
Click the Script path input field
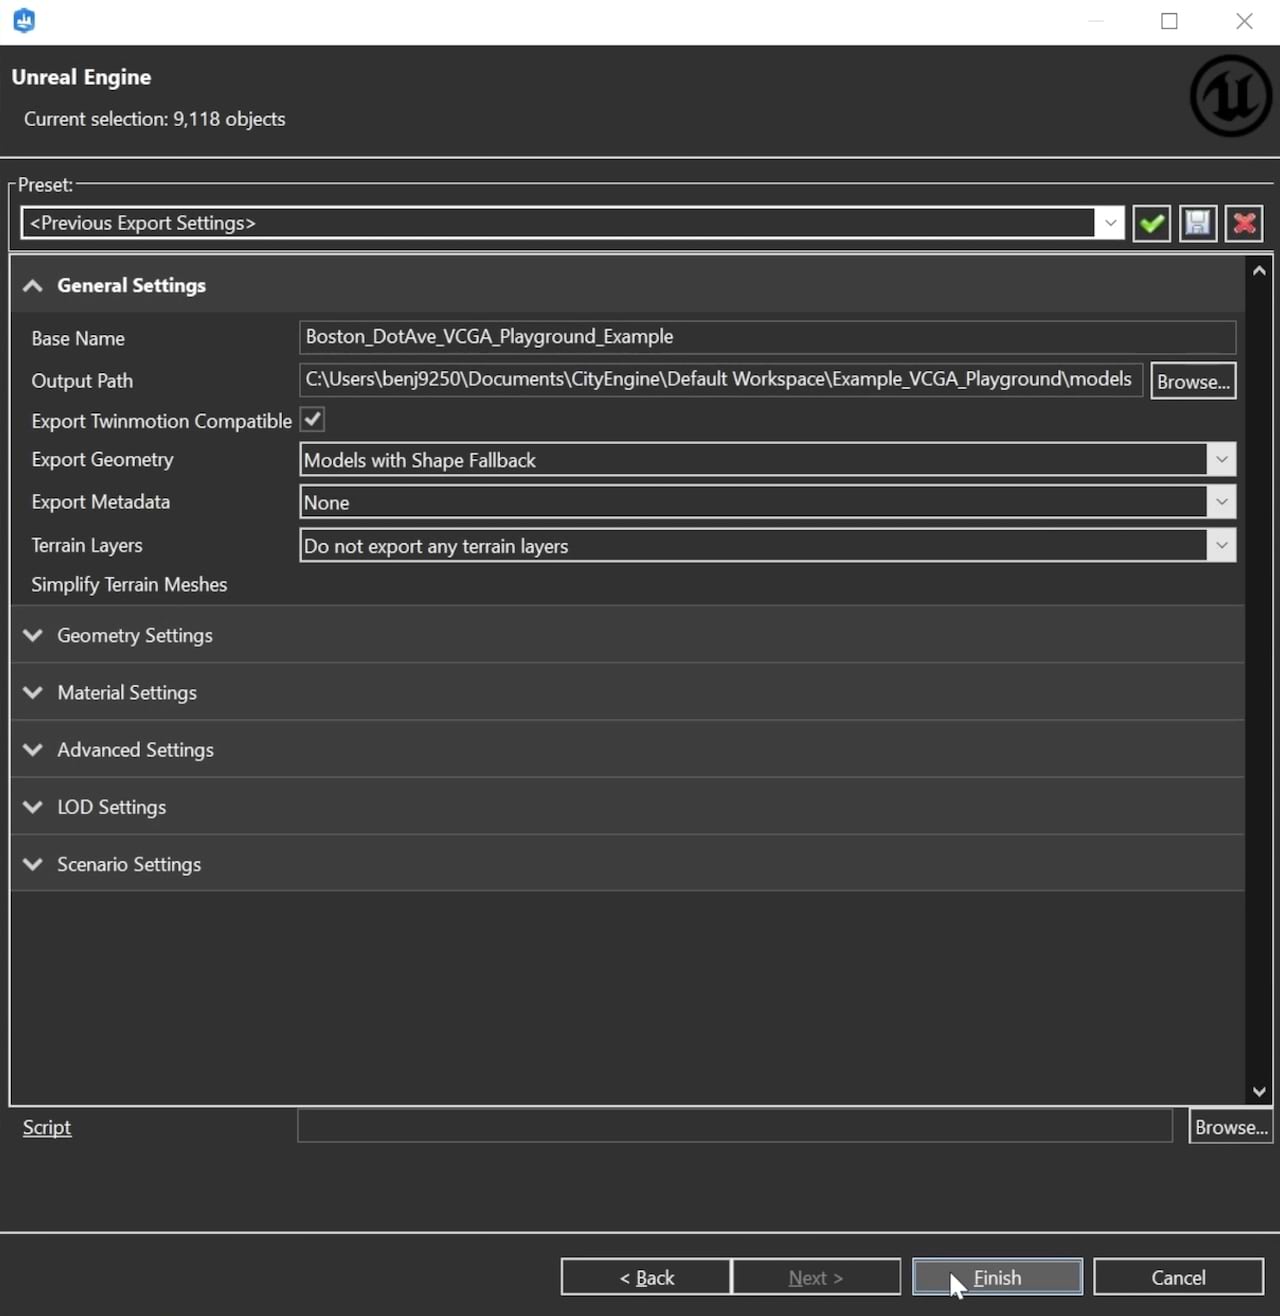[735, 1126]
